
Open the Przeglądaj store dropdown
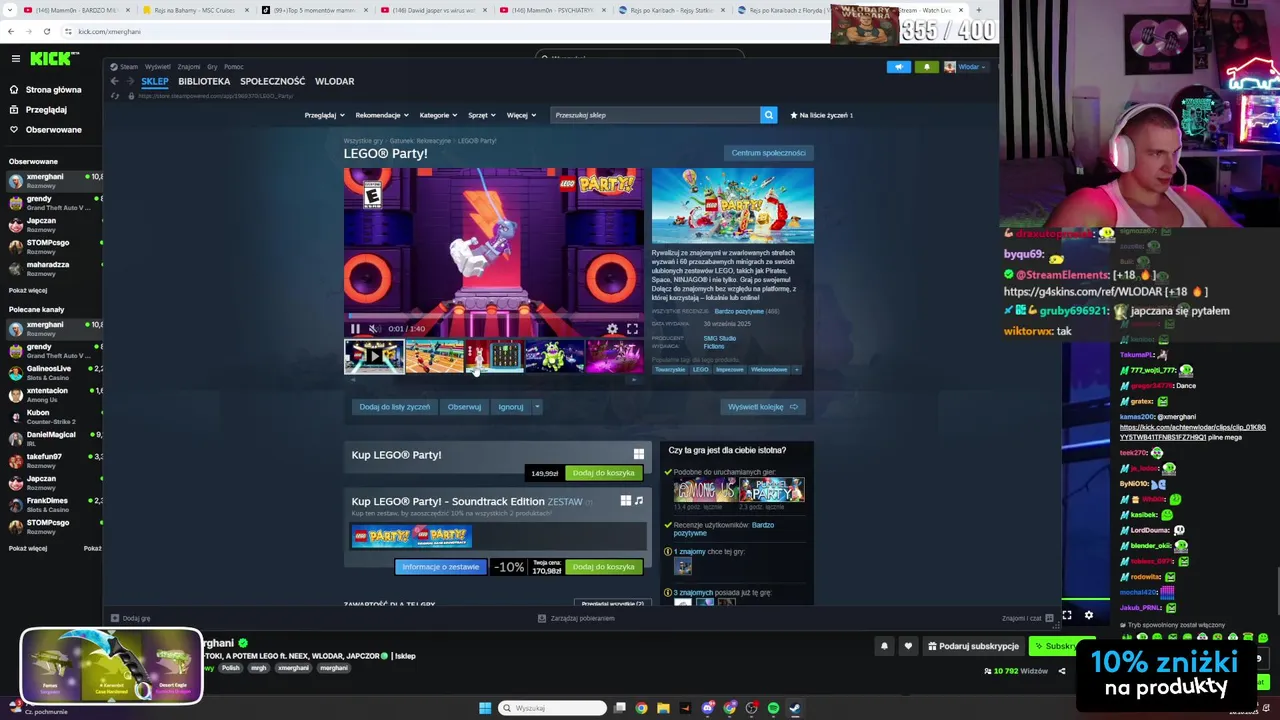pyautogui.click(x=324, y=115)
